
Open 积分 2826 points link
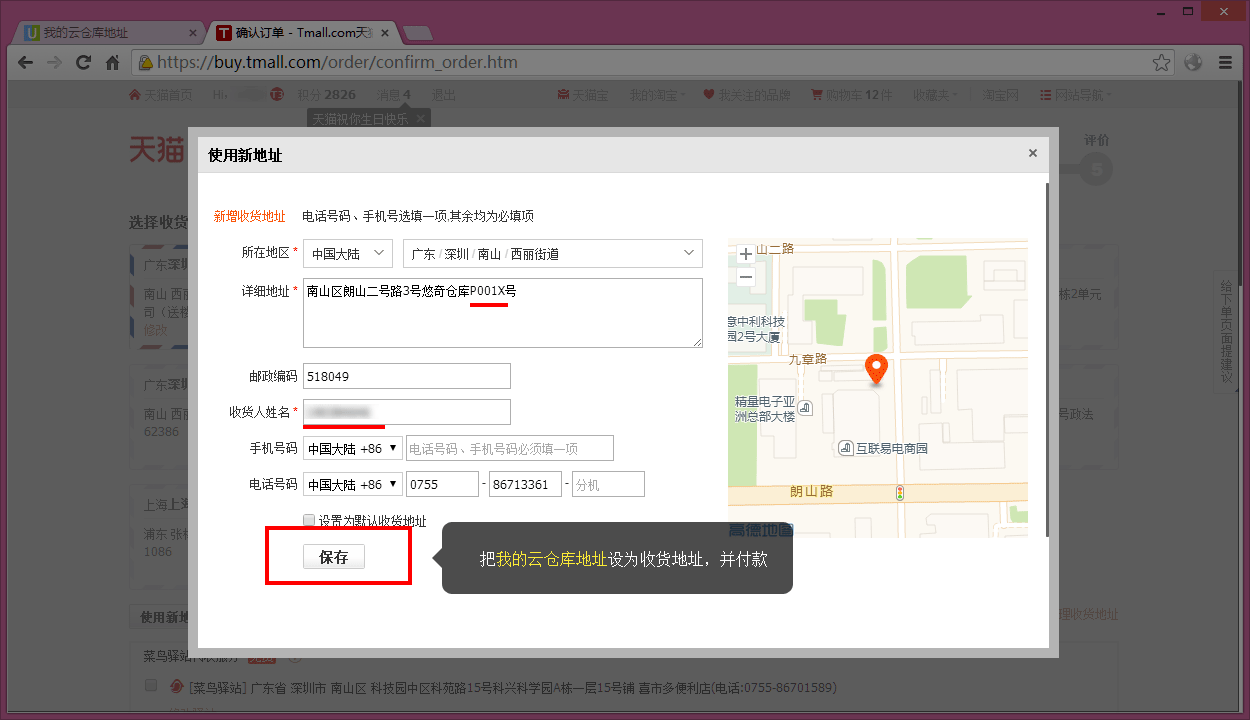point(327,95)
